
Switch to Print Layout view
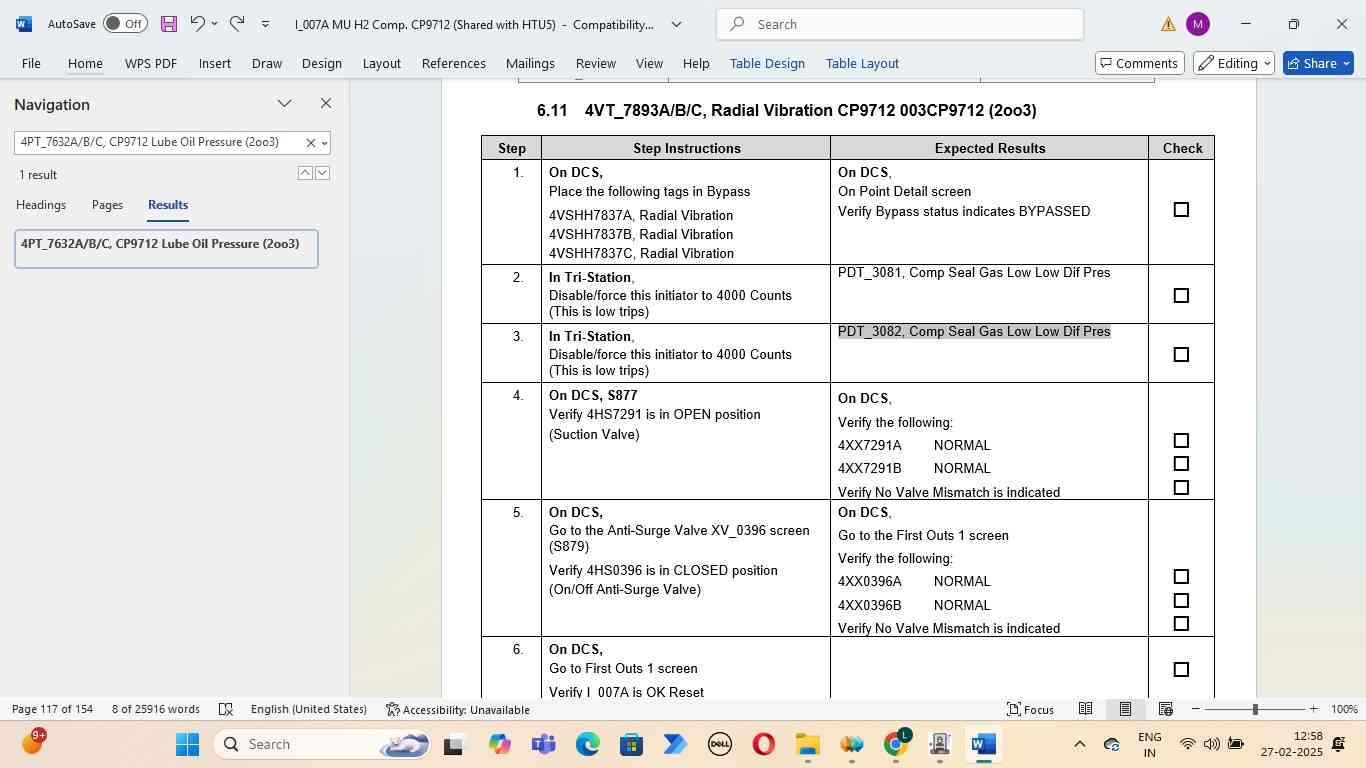tap(1125, 709)
